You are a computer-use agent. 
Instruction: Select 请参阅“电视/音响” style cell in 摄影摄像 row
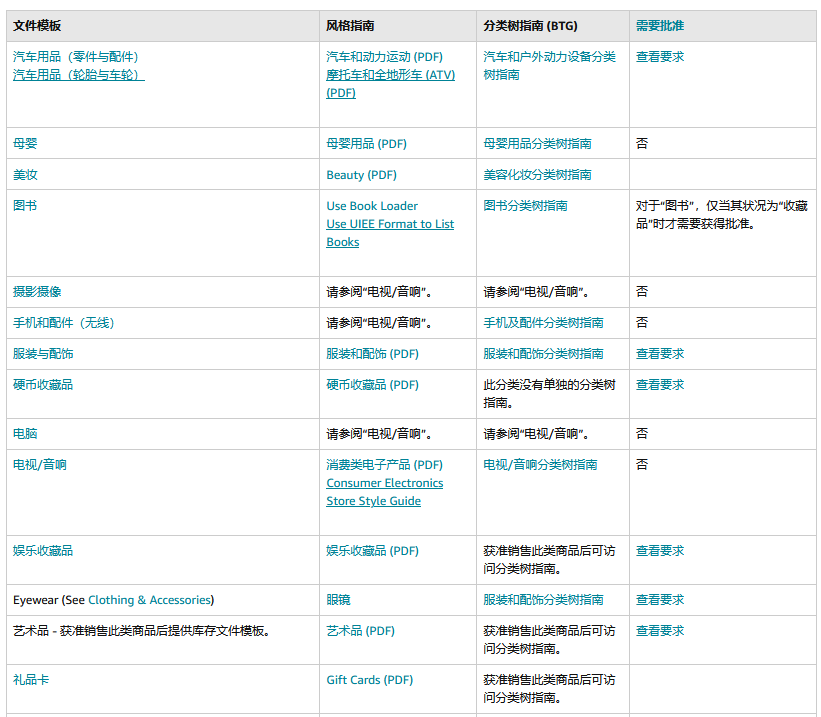coord(379,292)
